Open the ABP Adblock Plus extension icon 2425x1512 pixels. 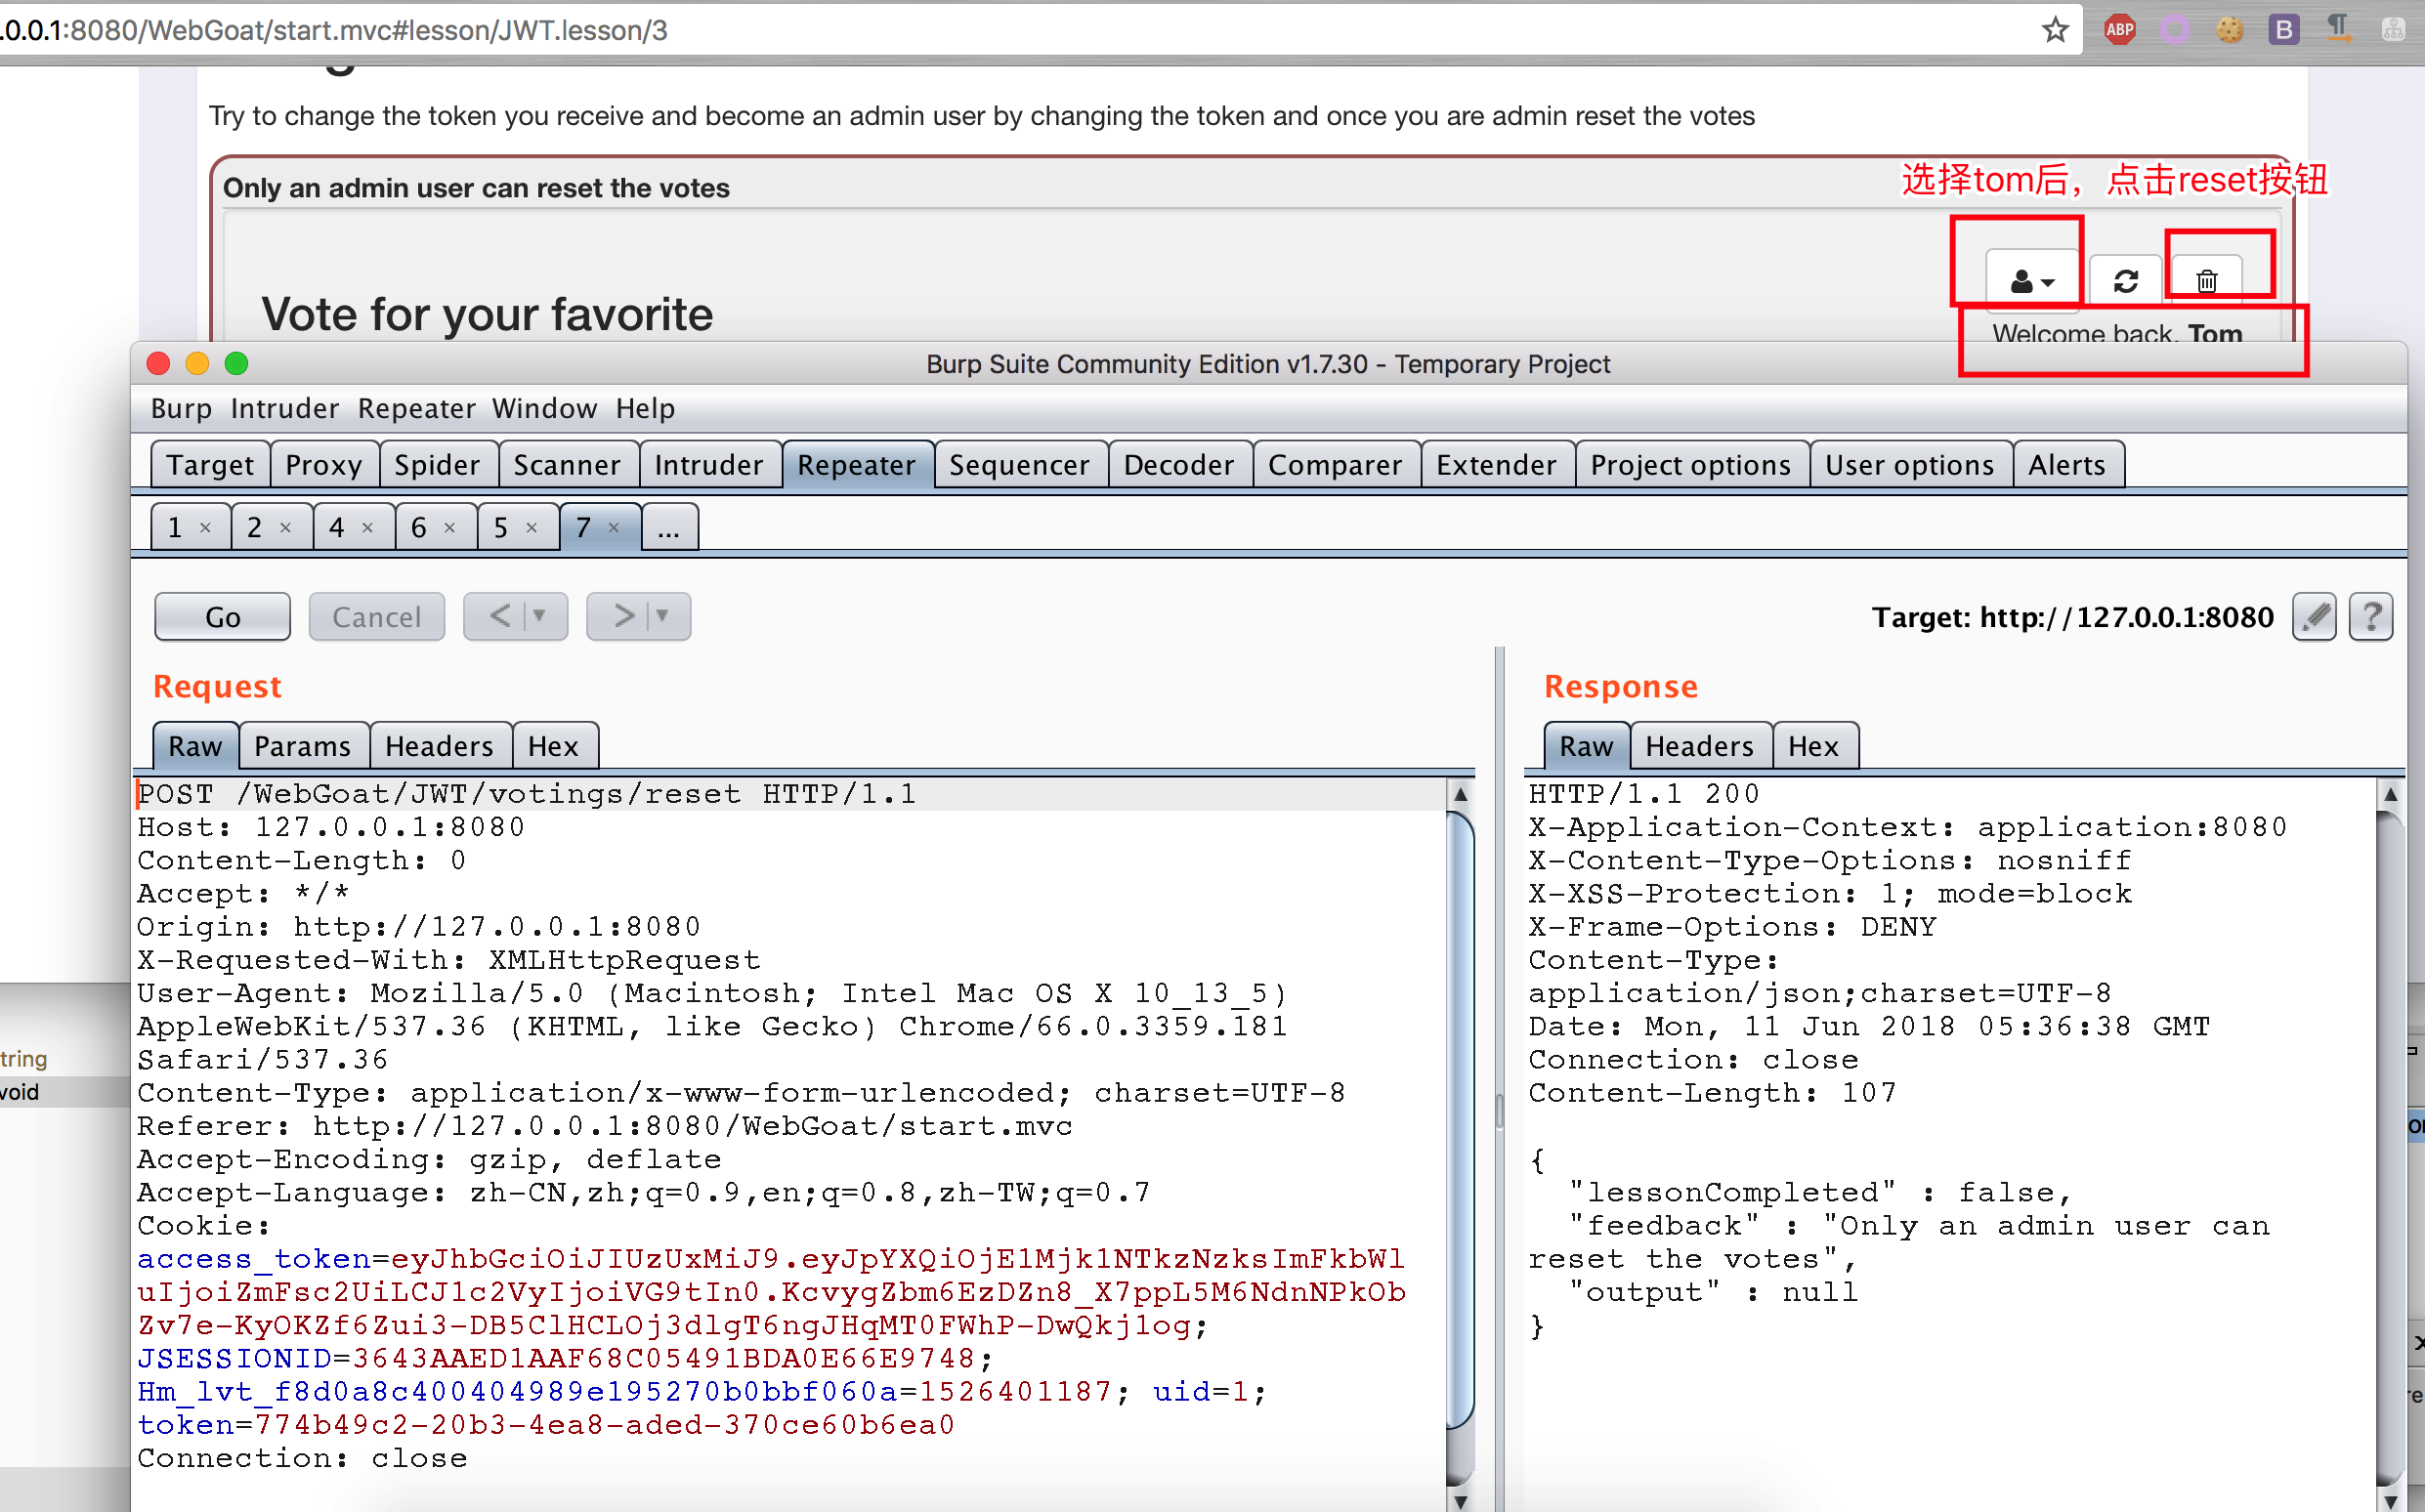[2119, 30]
